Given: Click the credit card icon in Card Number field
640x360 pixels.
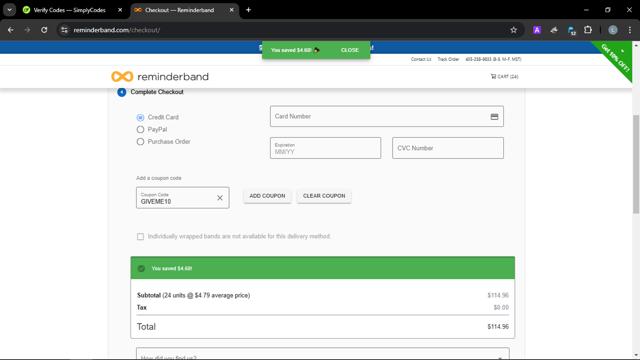Looking at the screenshot, I should (x=494, y=117).
